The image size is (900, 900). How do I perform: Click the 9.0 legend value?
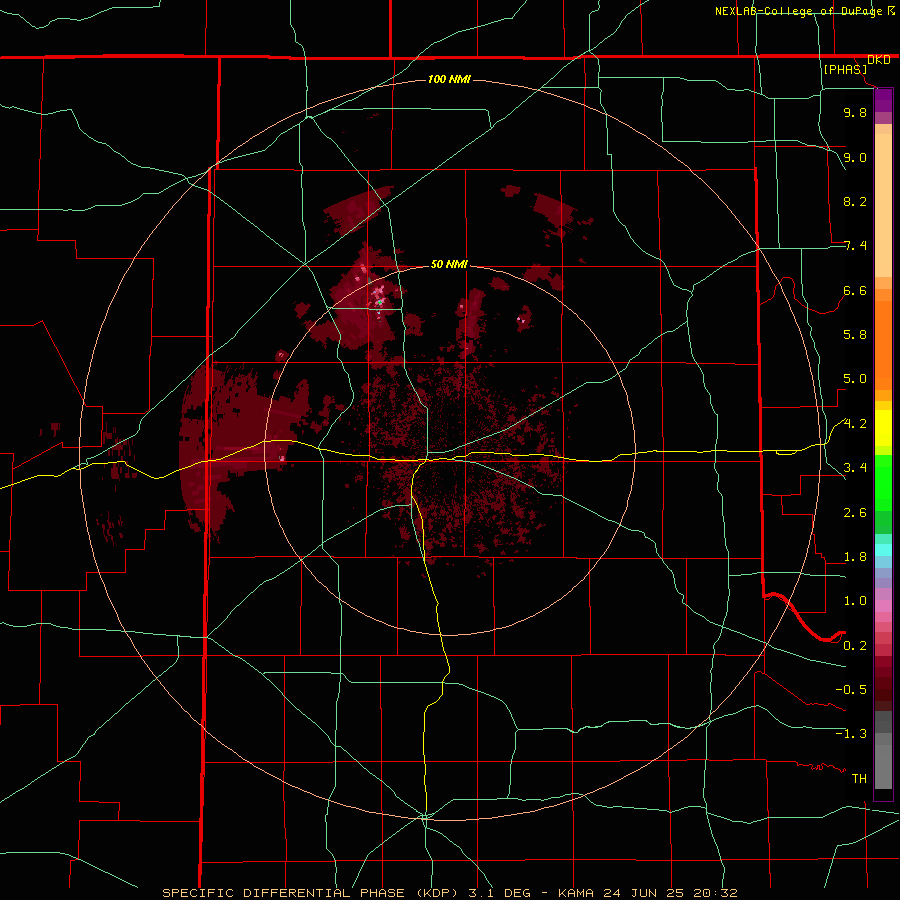pos(855,158)
